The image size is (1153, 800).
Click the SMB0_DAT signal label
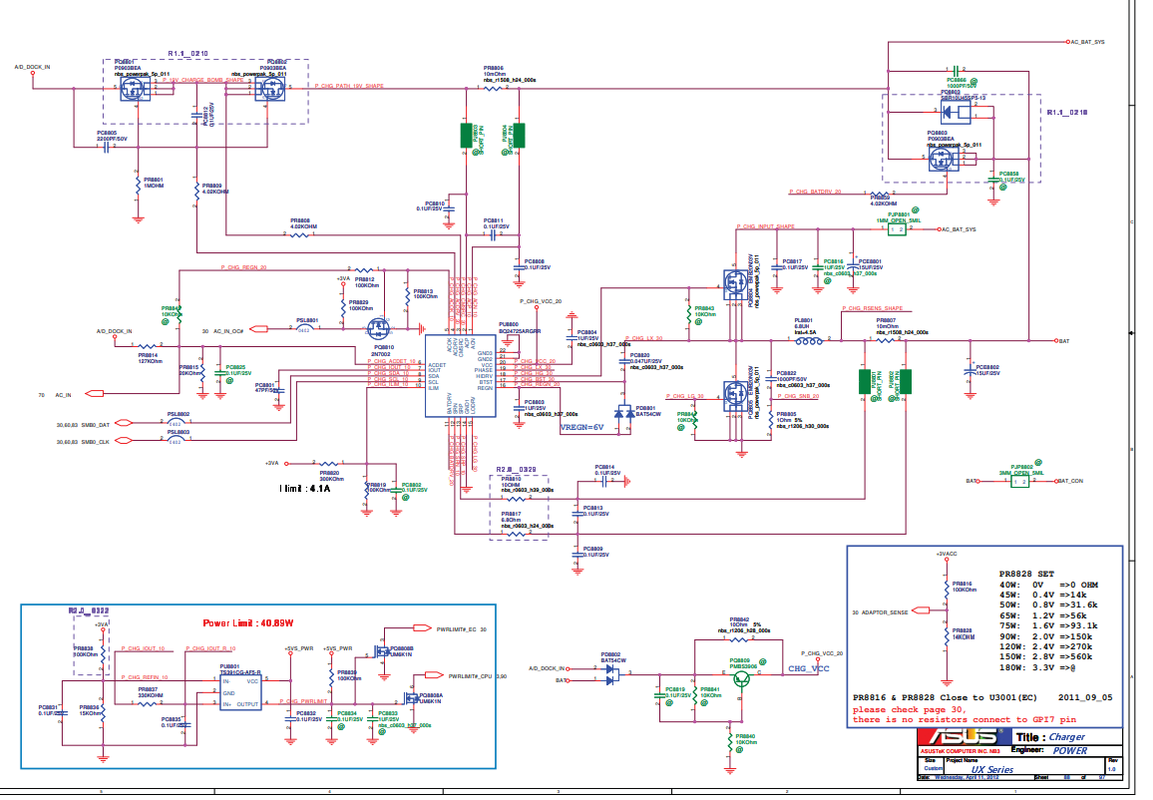pyautogui.click(x=95, y=424)
